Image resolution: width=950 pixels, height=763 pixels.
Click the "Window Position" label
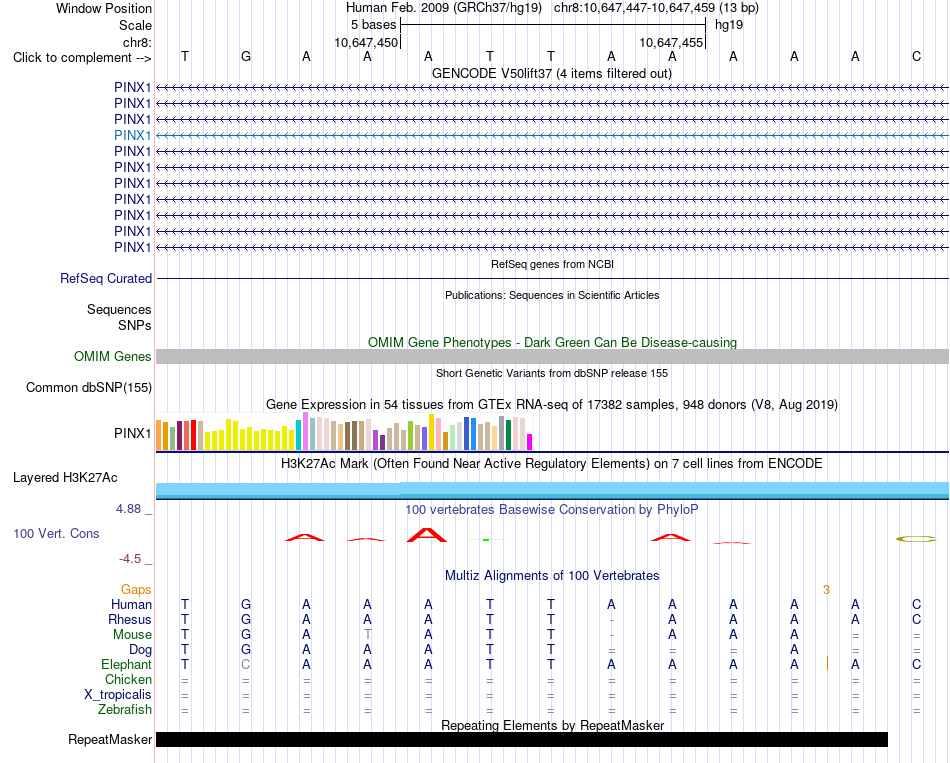104,8
